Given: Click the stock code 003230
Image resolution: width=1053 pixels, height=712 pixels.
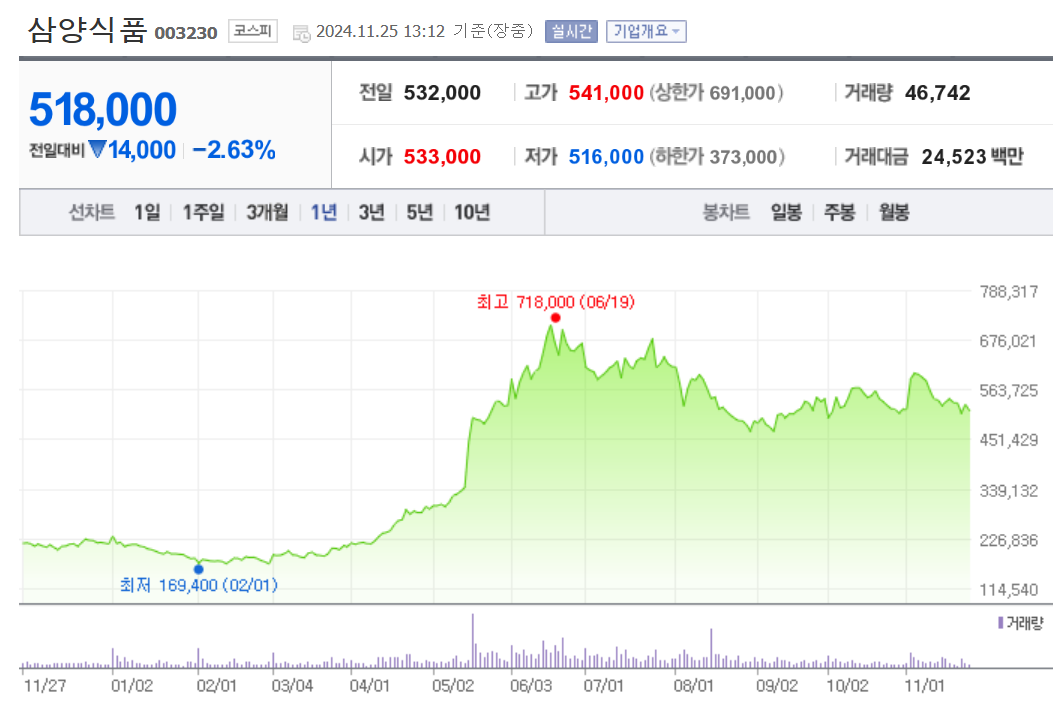Looking at the screenshot, I should (x=186, y=33).
